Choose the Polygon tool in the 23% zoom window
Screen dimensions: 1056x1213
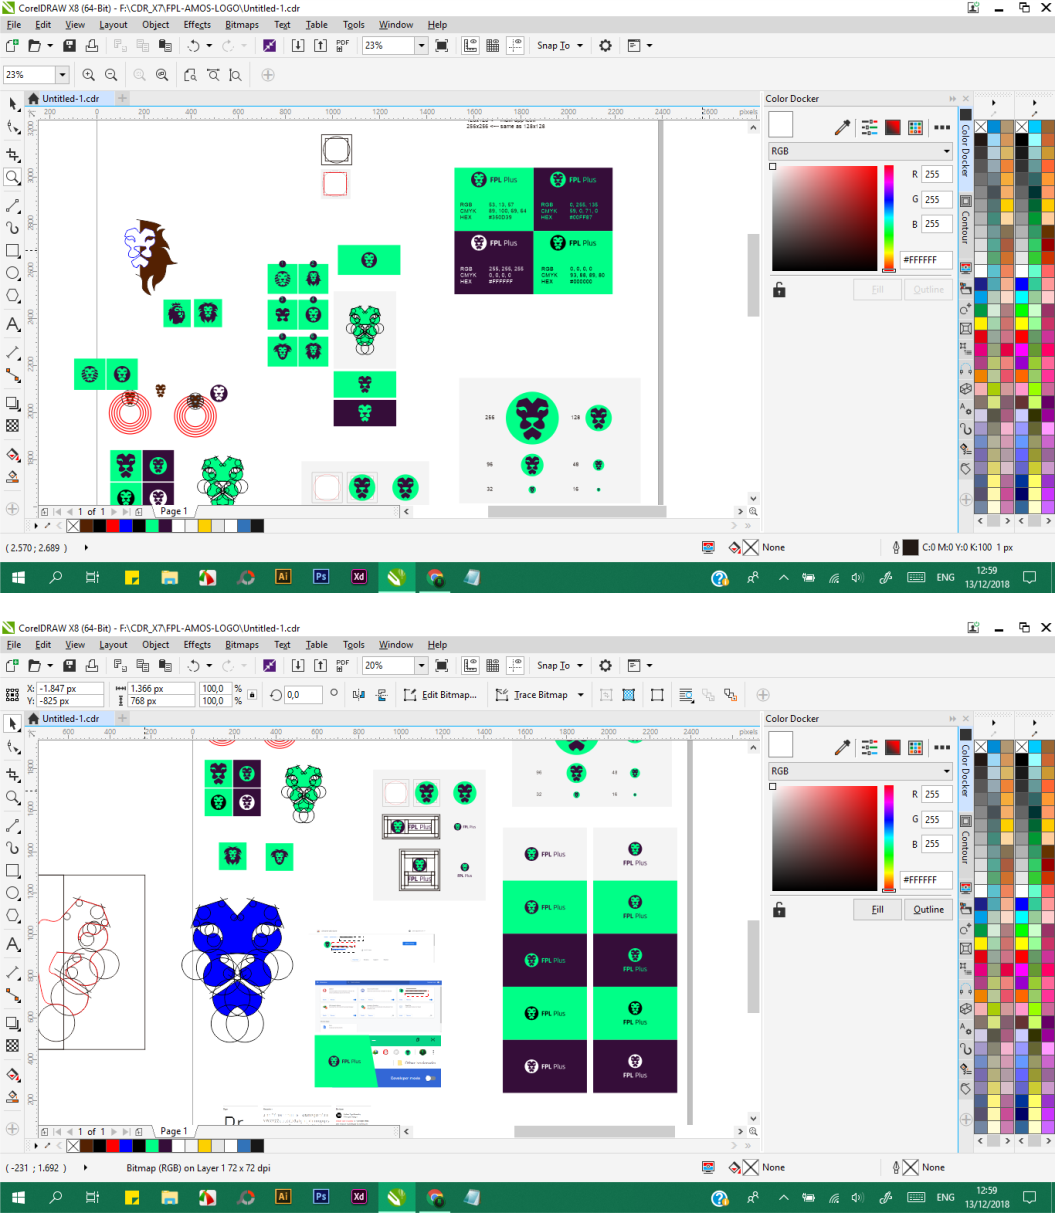(13, 296)
